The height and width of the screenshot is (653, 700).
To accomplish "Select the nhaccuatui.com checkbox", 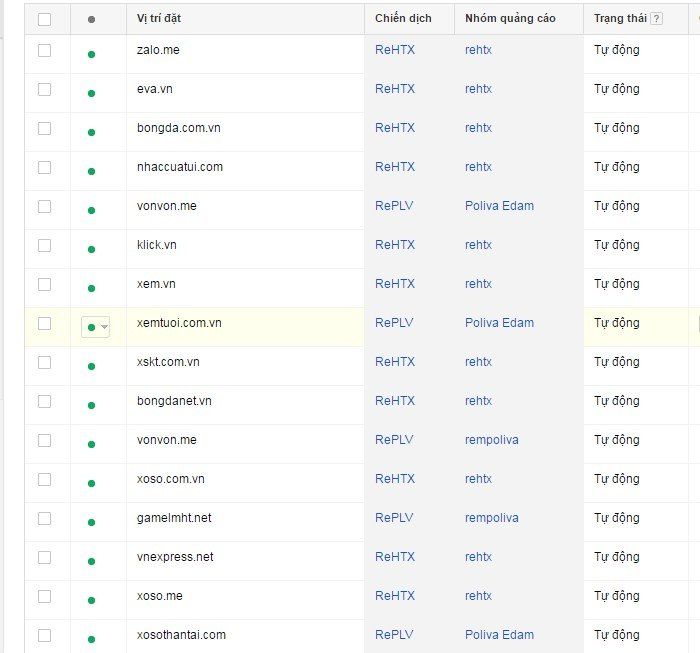I will 44,167.
